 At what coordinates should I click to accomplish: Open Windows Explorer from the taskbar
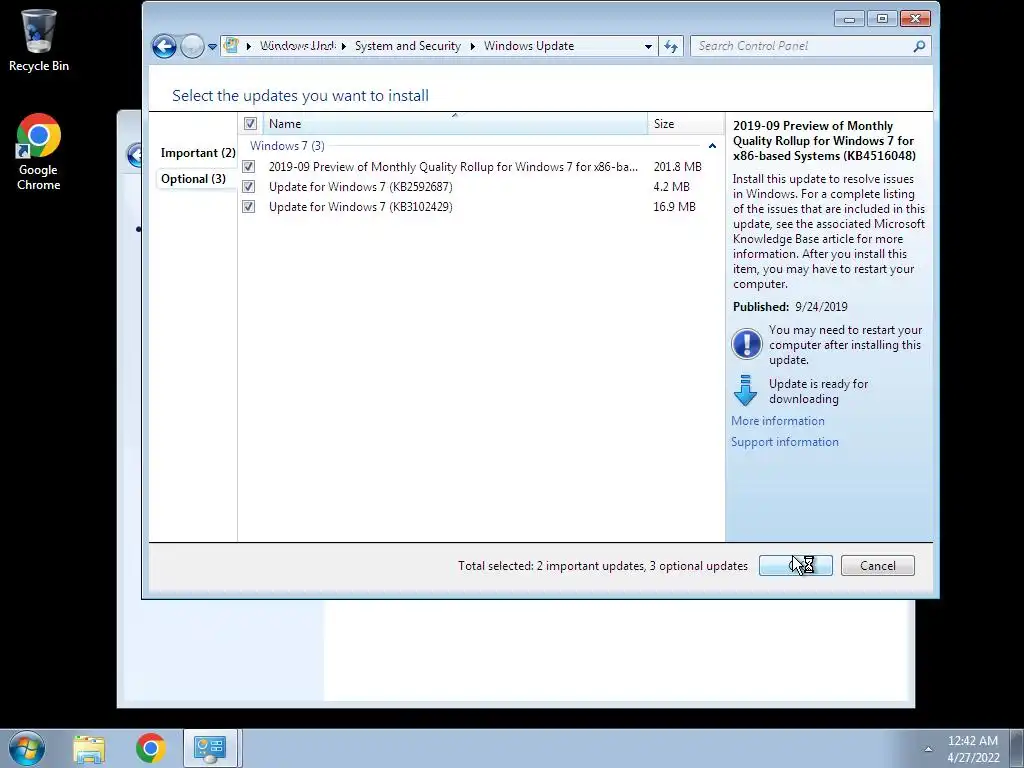[x=89, y=748]
